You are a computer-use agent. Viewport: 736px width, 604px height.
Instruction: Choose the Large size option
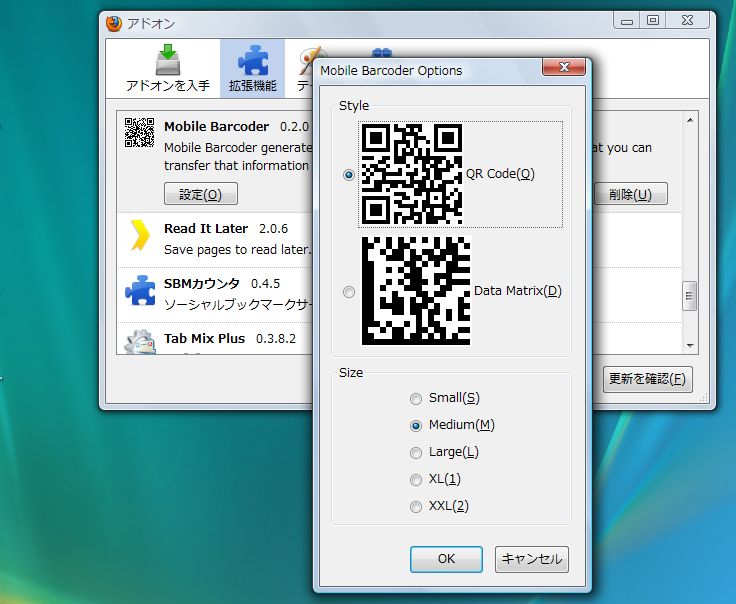pyautogui.click(x=416, y=452)
